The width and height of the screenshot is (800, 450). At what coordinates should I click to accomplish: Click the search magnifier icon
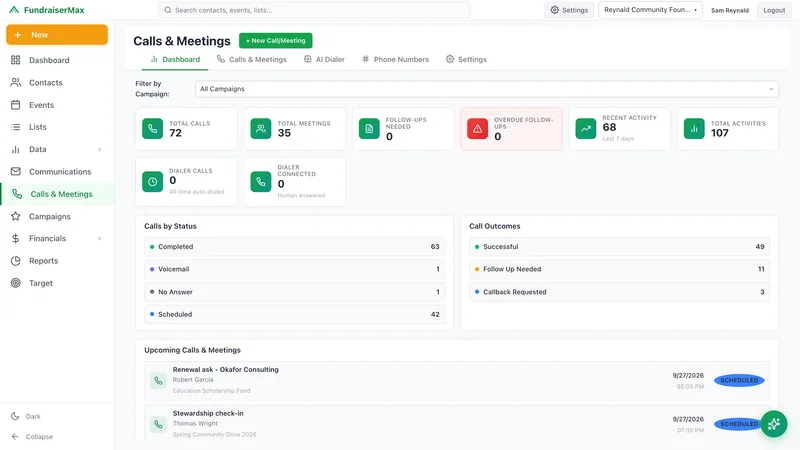[168, 10]
